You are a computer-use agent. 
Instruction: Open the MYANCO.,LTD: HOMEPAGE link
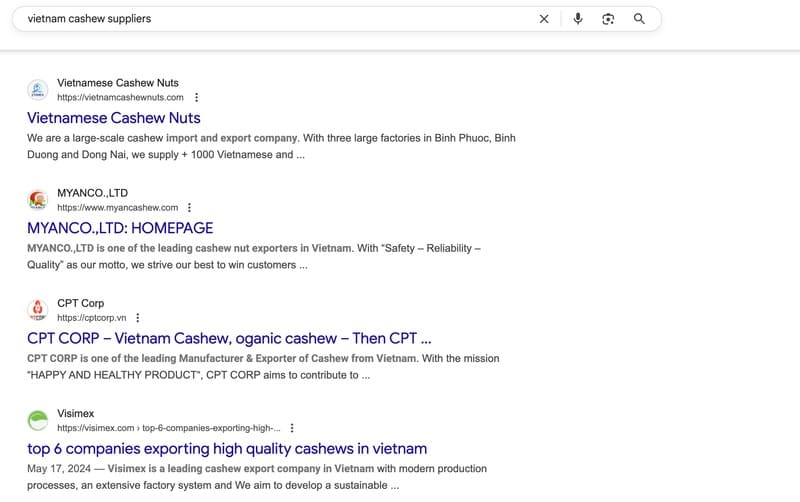[120, 228]
